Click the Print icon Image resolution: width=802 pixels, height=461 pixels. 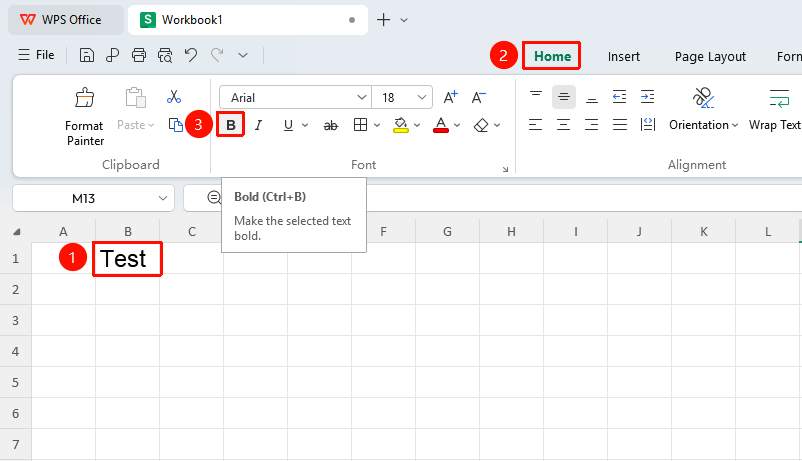pyautogui.click(x=139, y=55)
